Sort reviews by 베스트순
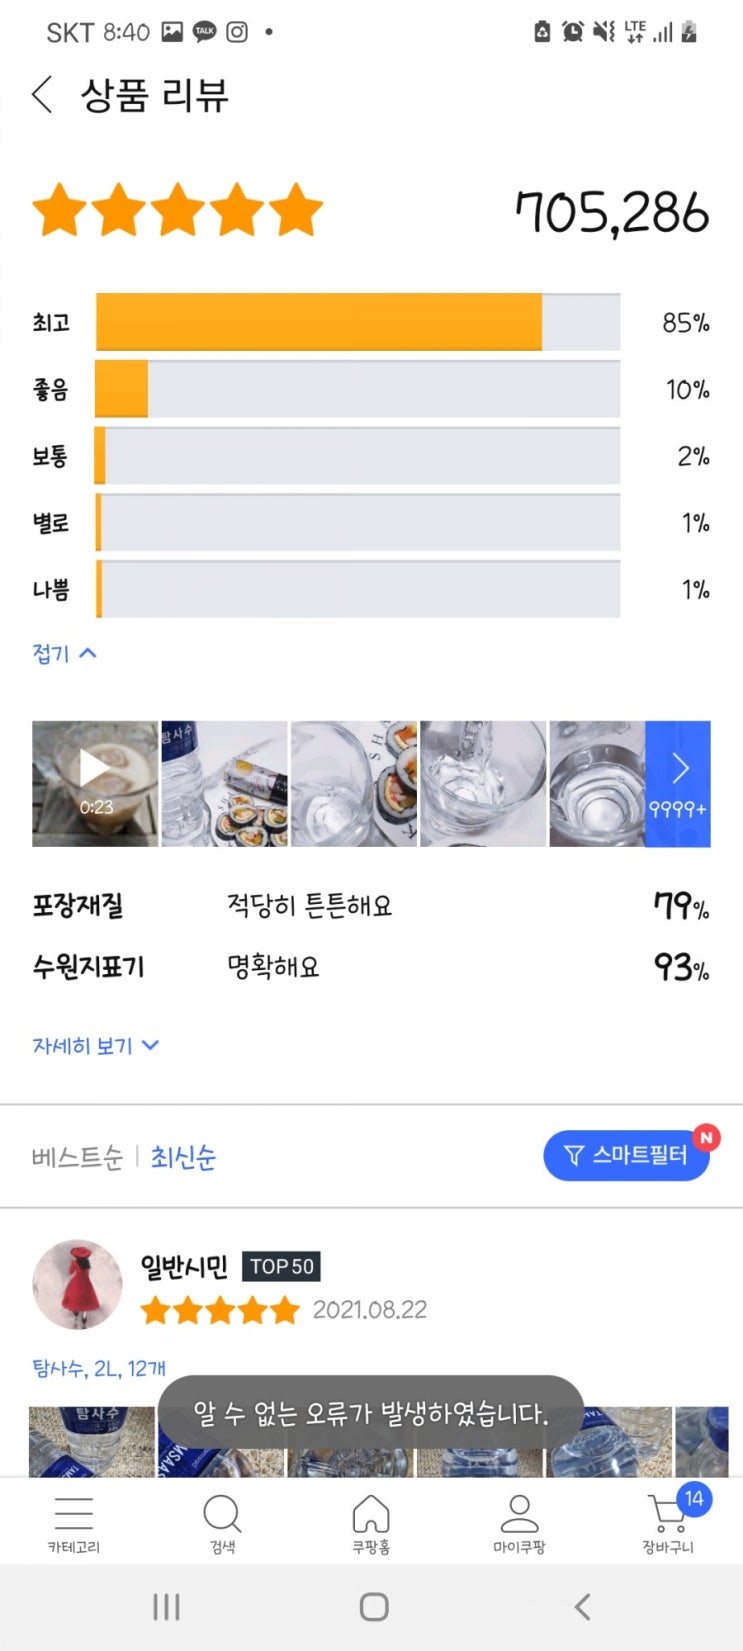 pyautogui.click(x=77, y=1157)
